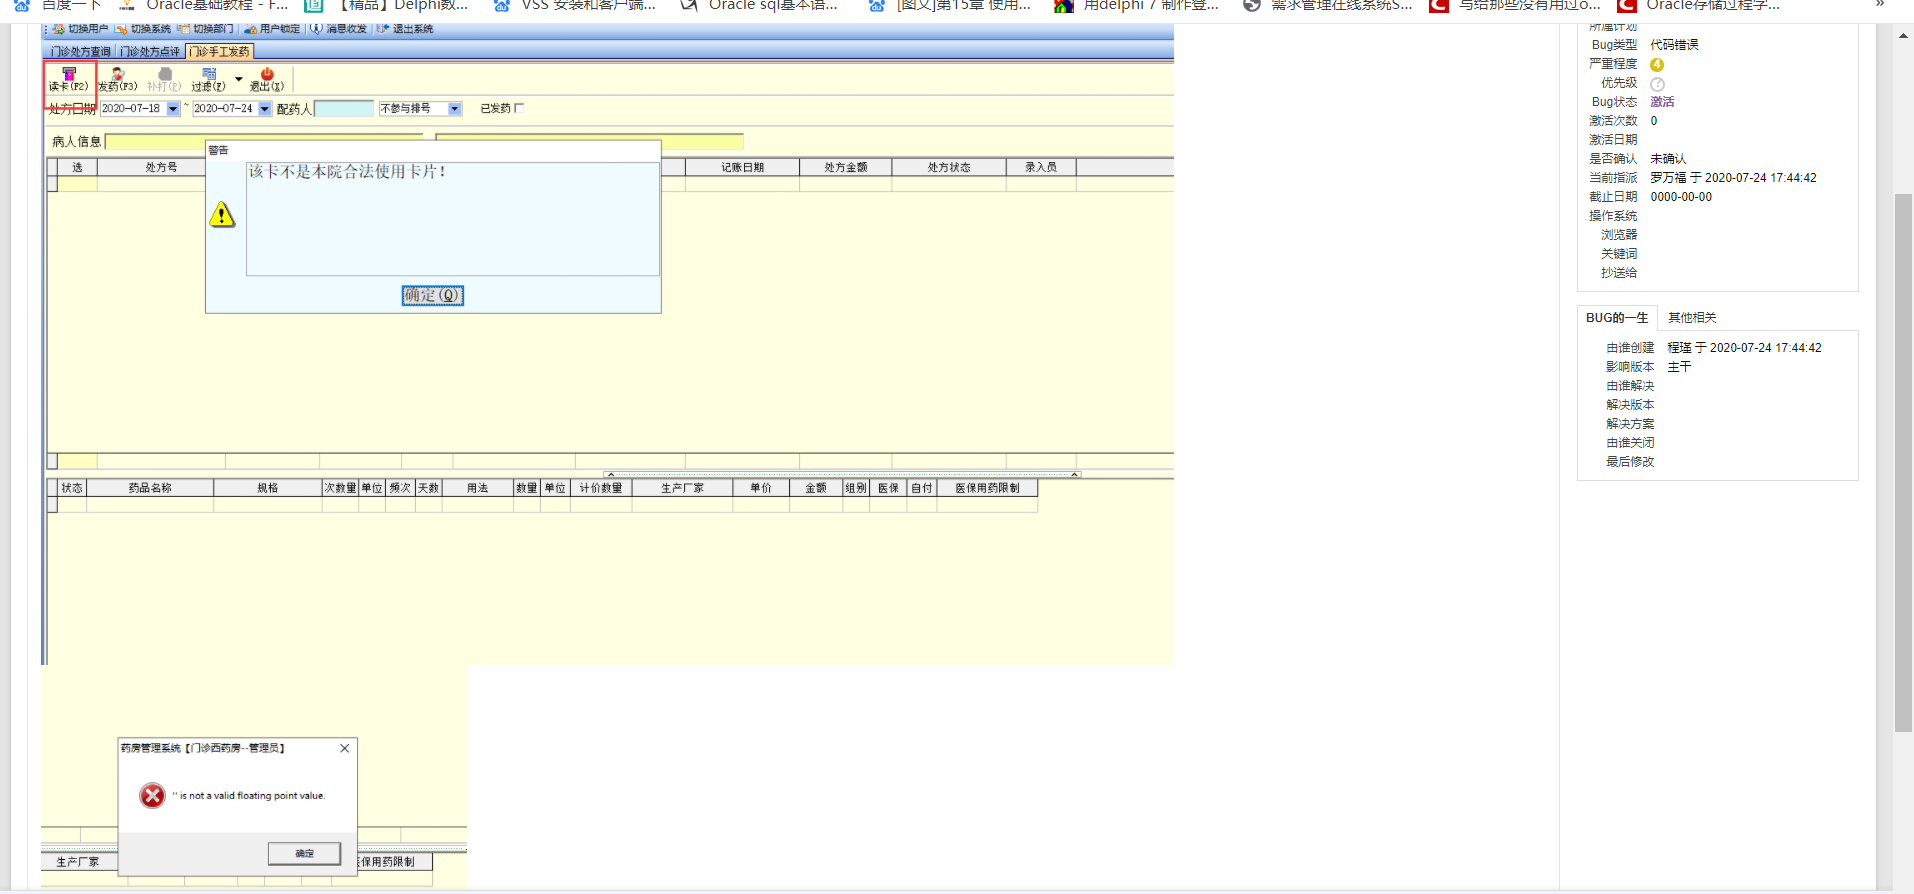Click the 医保用药限制 column header
This screenshot has height=894, width=1914.
coord(987,488)
